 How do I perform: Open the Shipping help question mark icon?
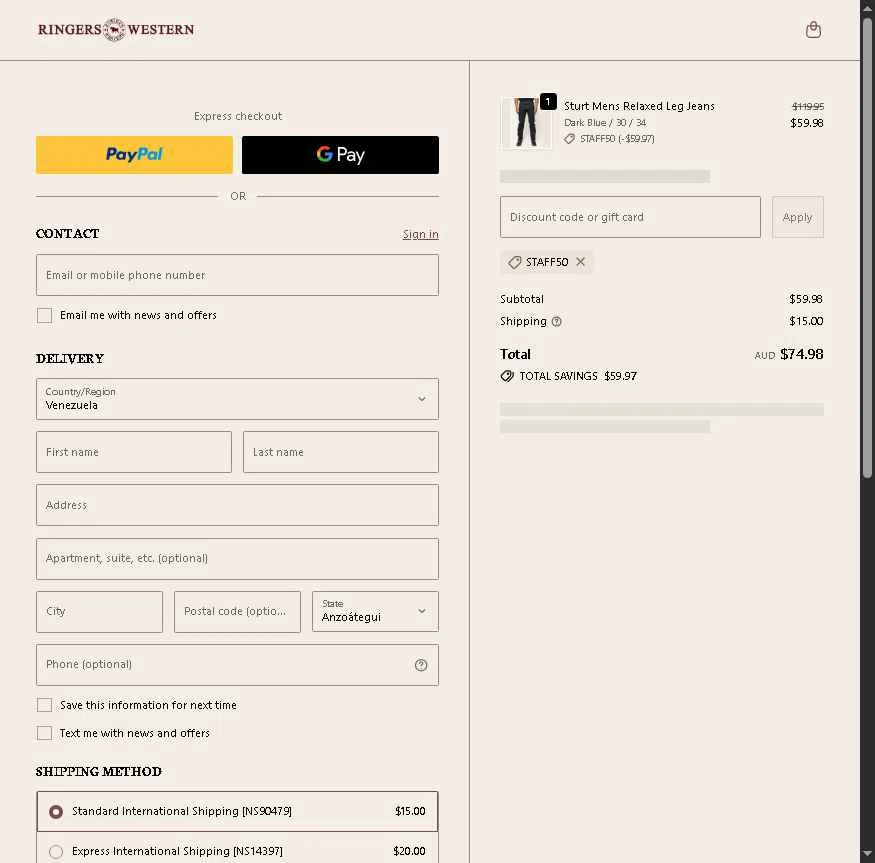[556, 322]
